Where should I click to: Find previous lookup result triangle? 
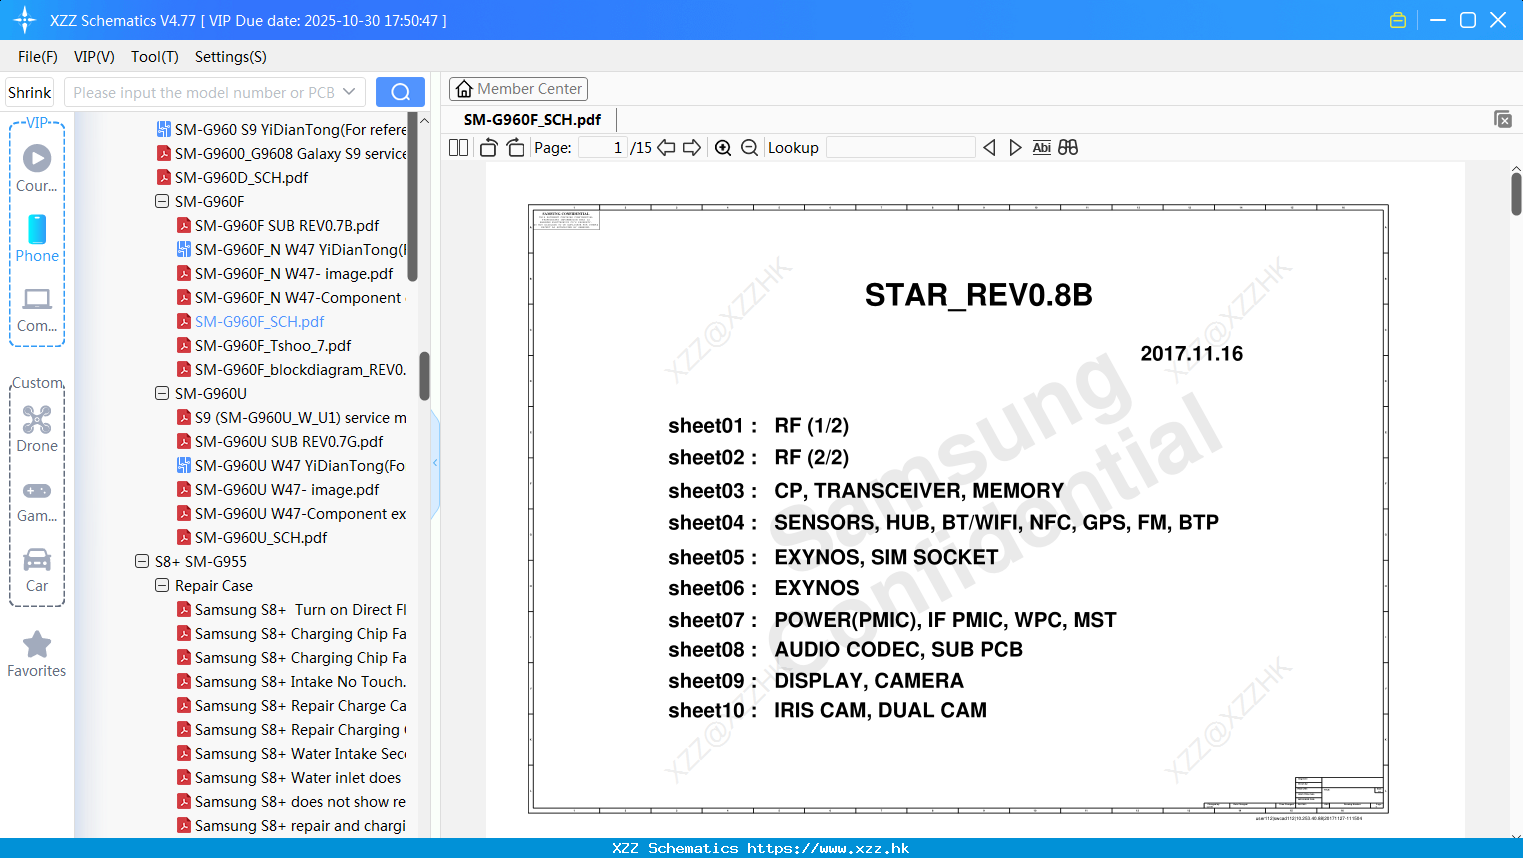click(x=989, y=147)
